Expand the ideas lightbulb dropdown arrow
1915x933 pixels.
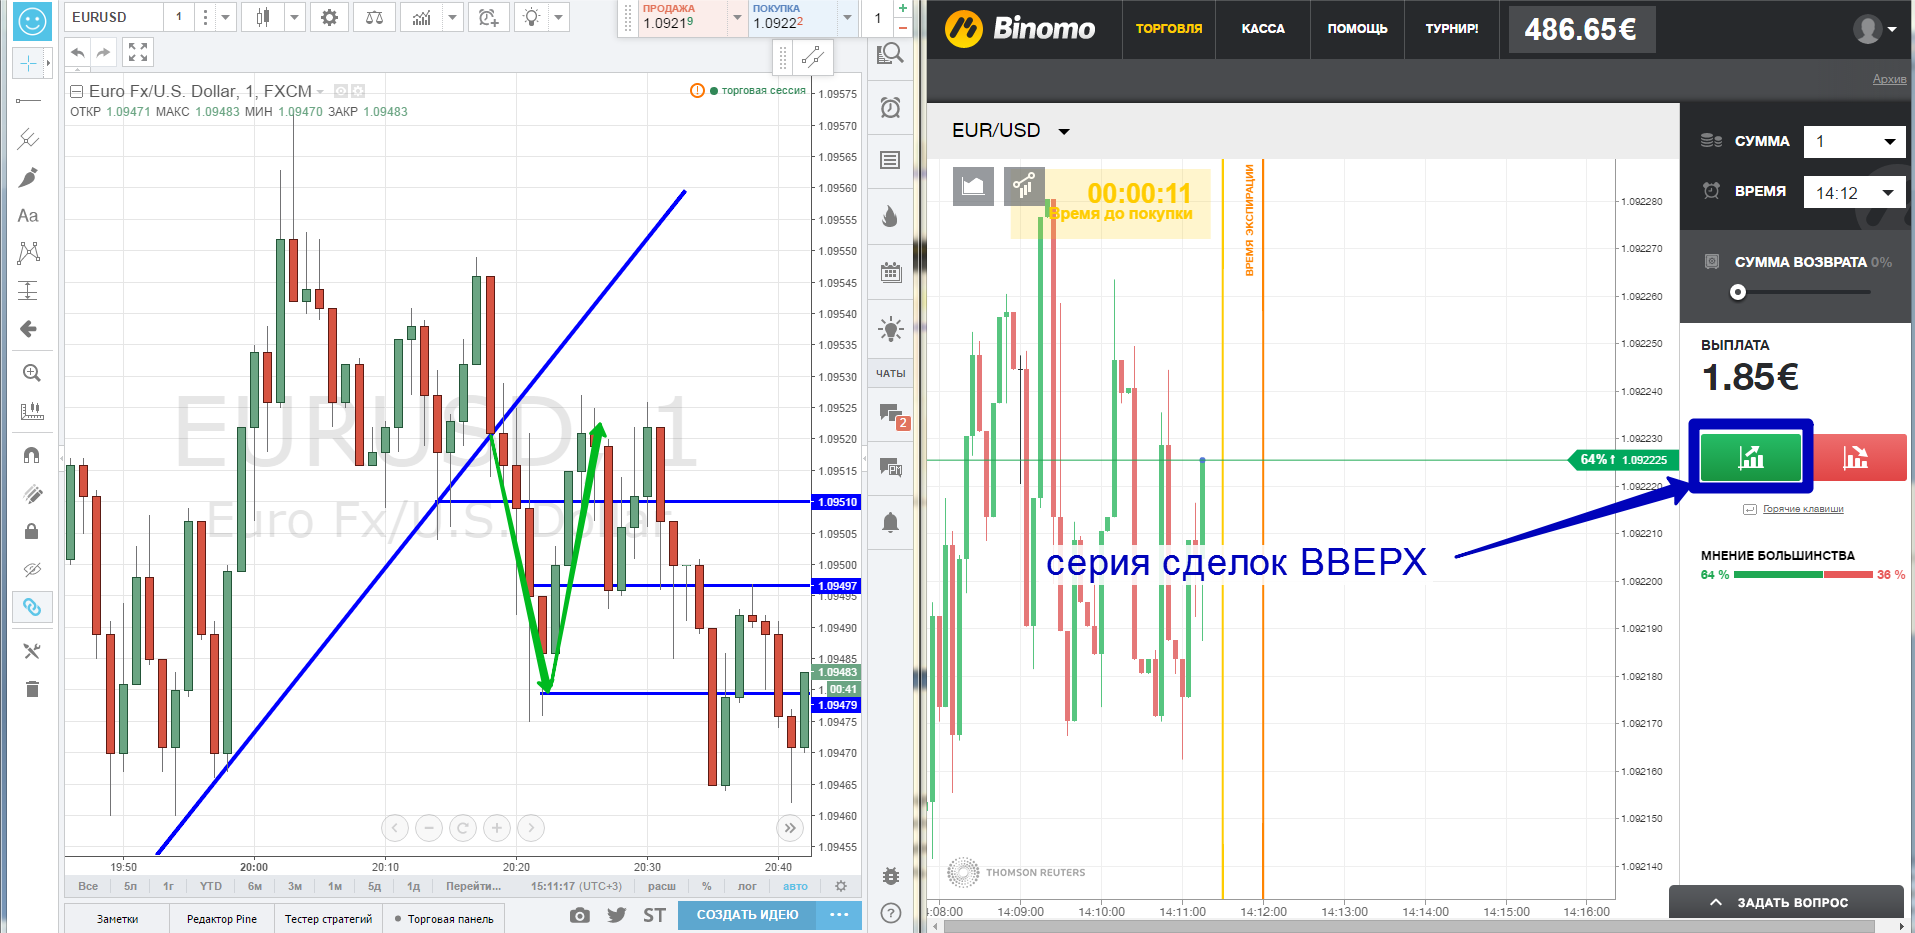(559, 17)
